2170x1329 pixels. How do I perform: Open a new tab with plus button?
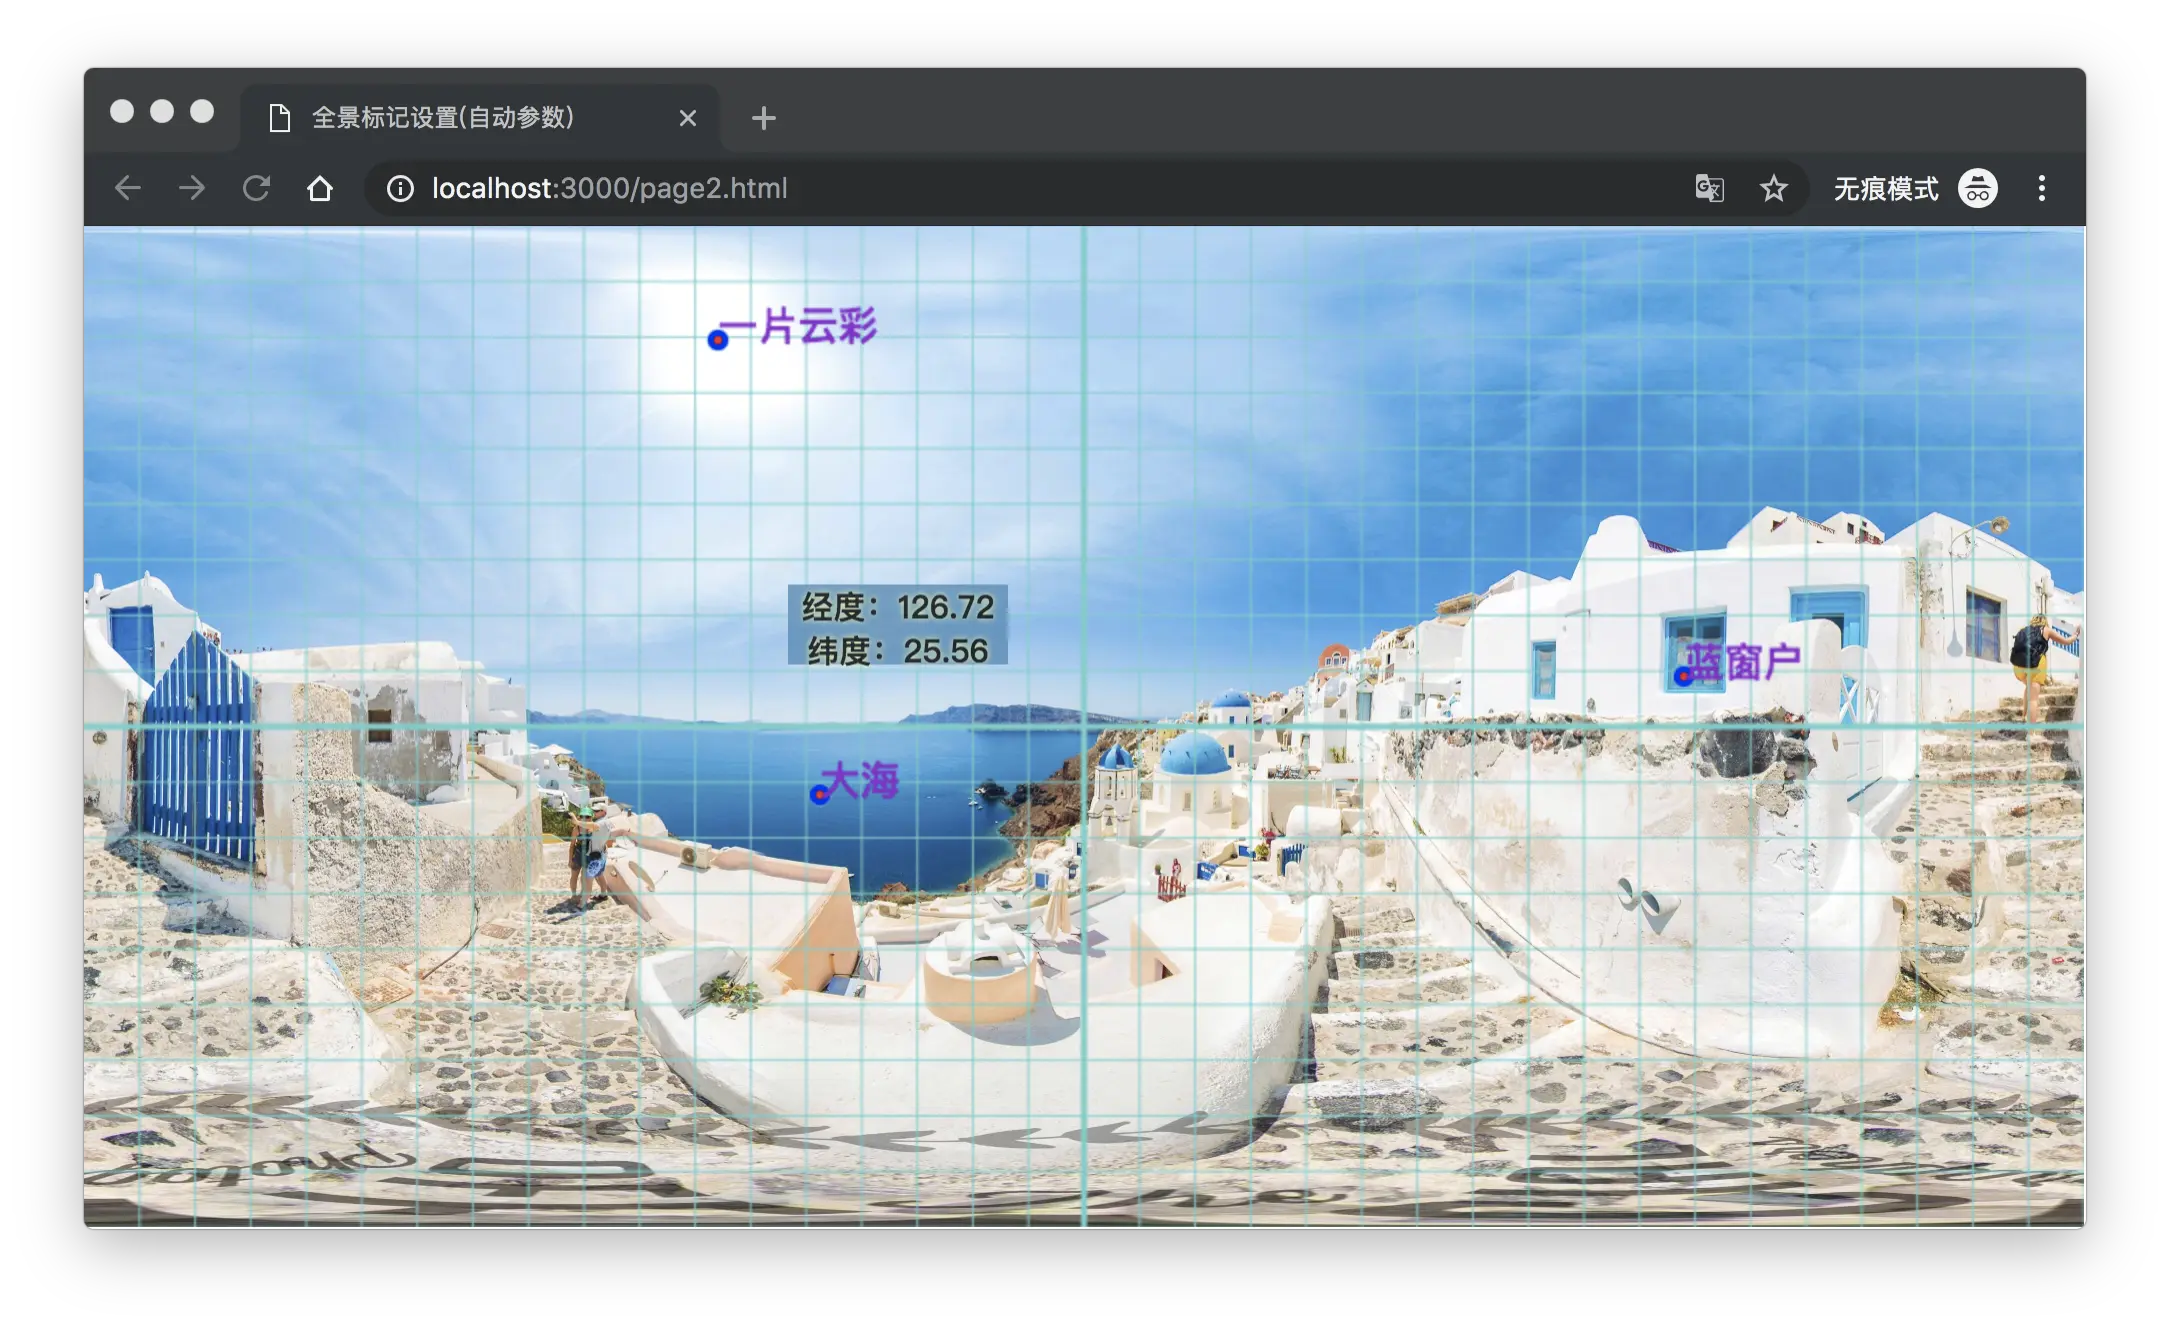tap(763, 118)
